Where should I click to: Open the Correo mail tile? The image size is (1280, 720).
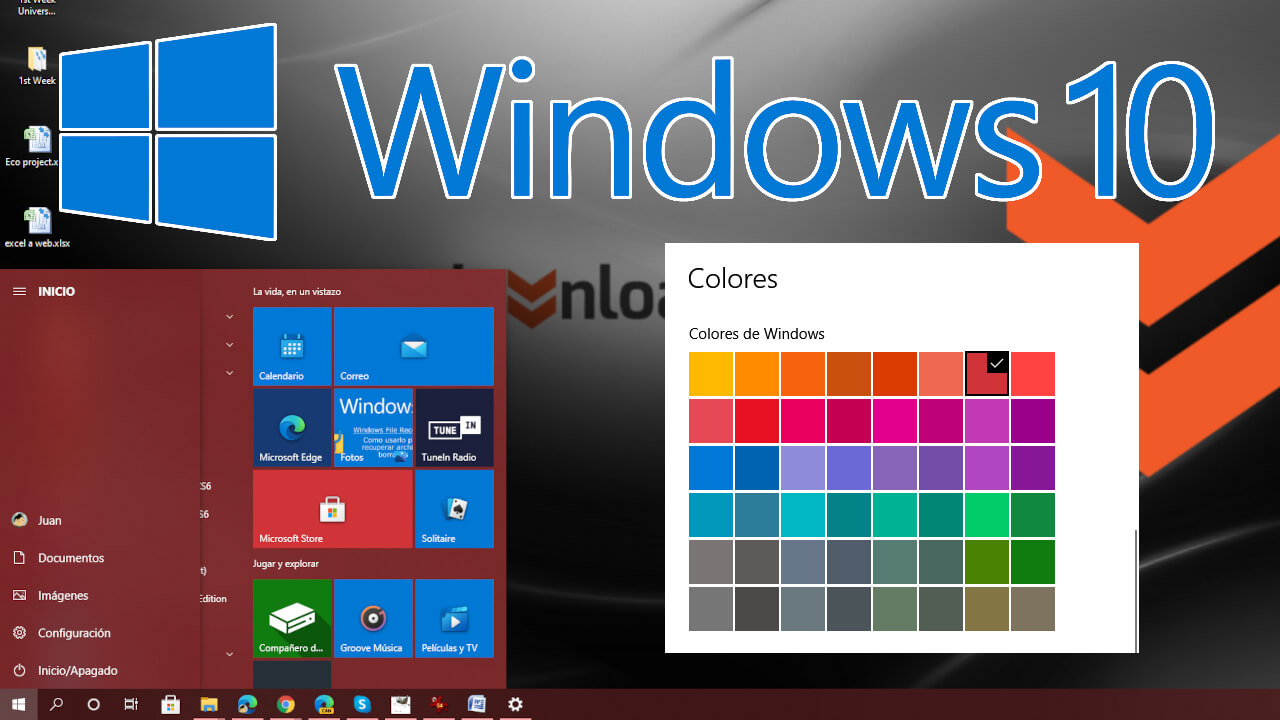(414, 346)
